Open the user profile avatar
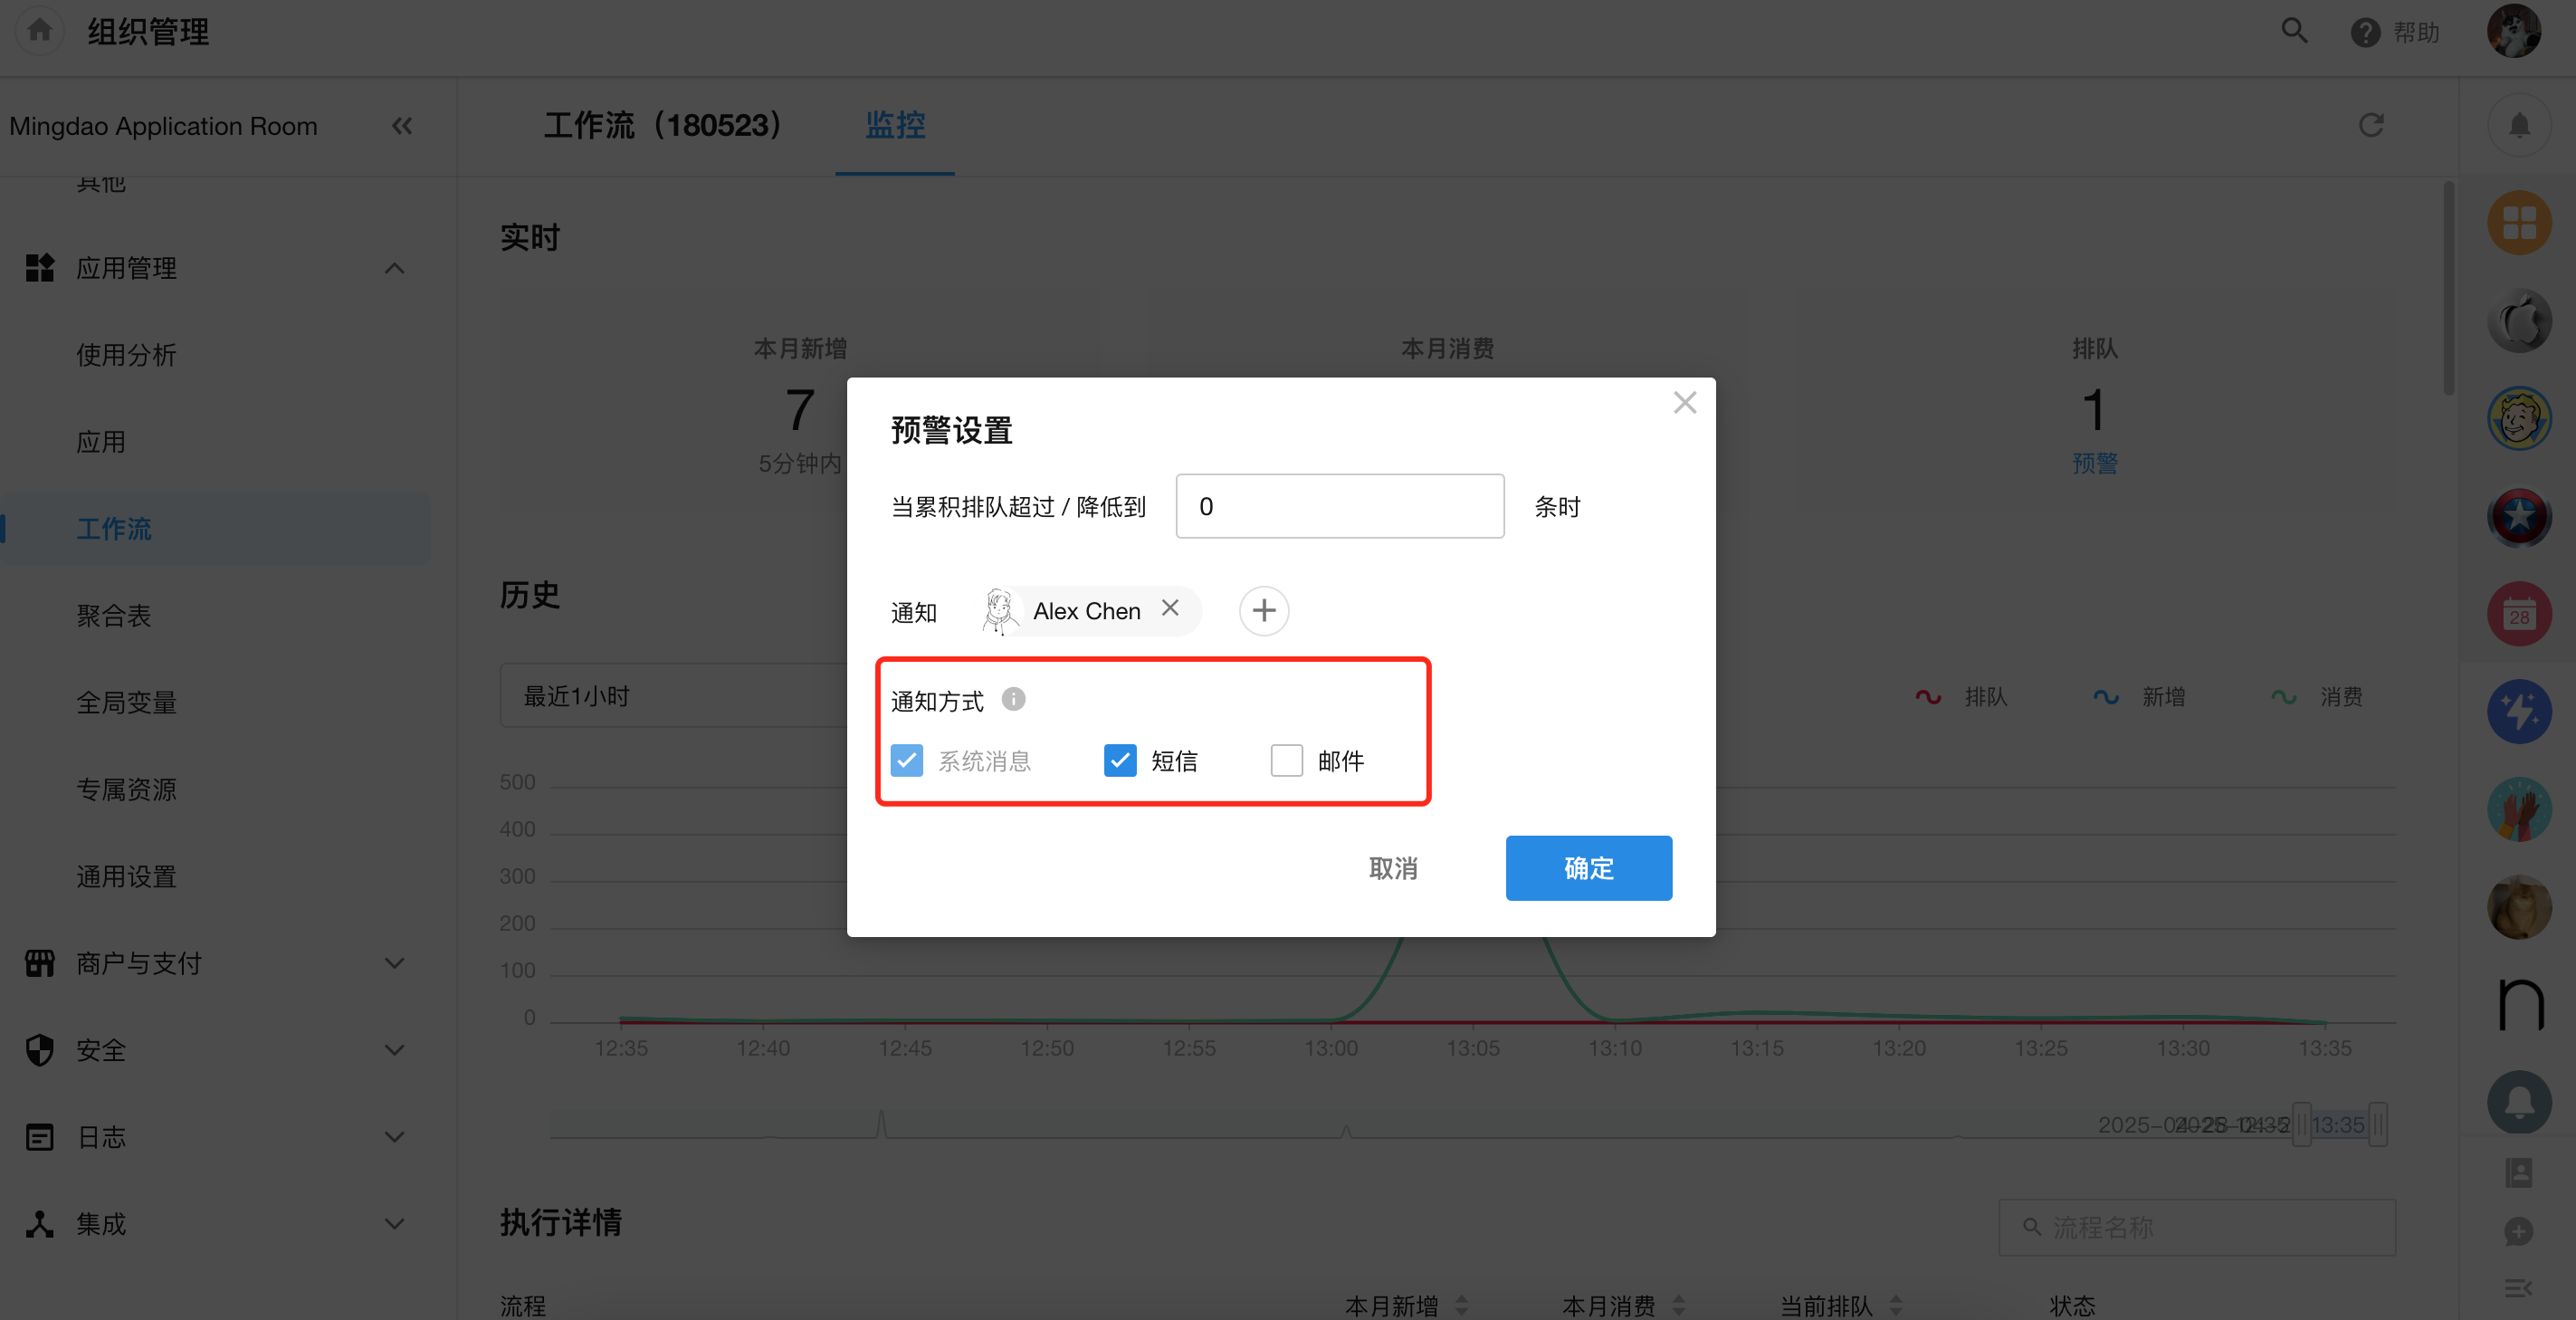This screenshot has width=2576, height=1320. (x=2514, y=31)
